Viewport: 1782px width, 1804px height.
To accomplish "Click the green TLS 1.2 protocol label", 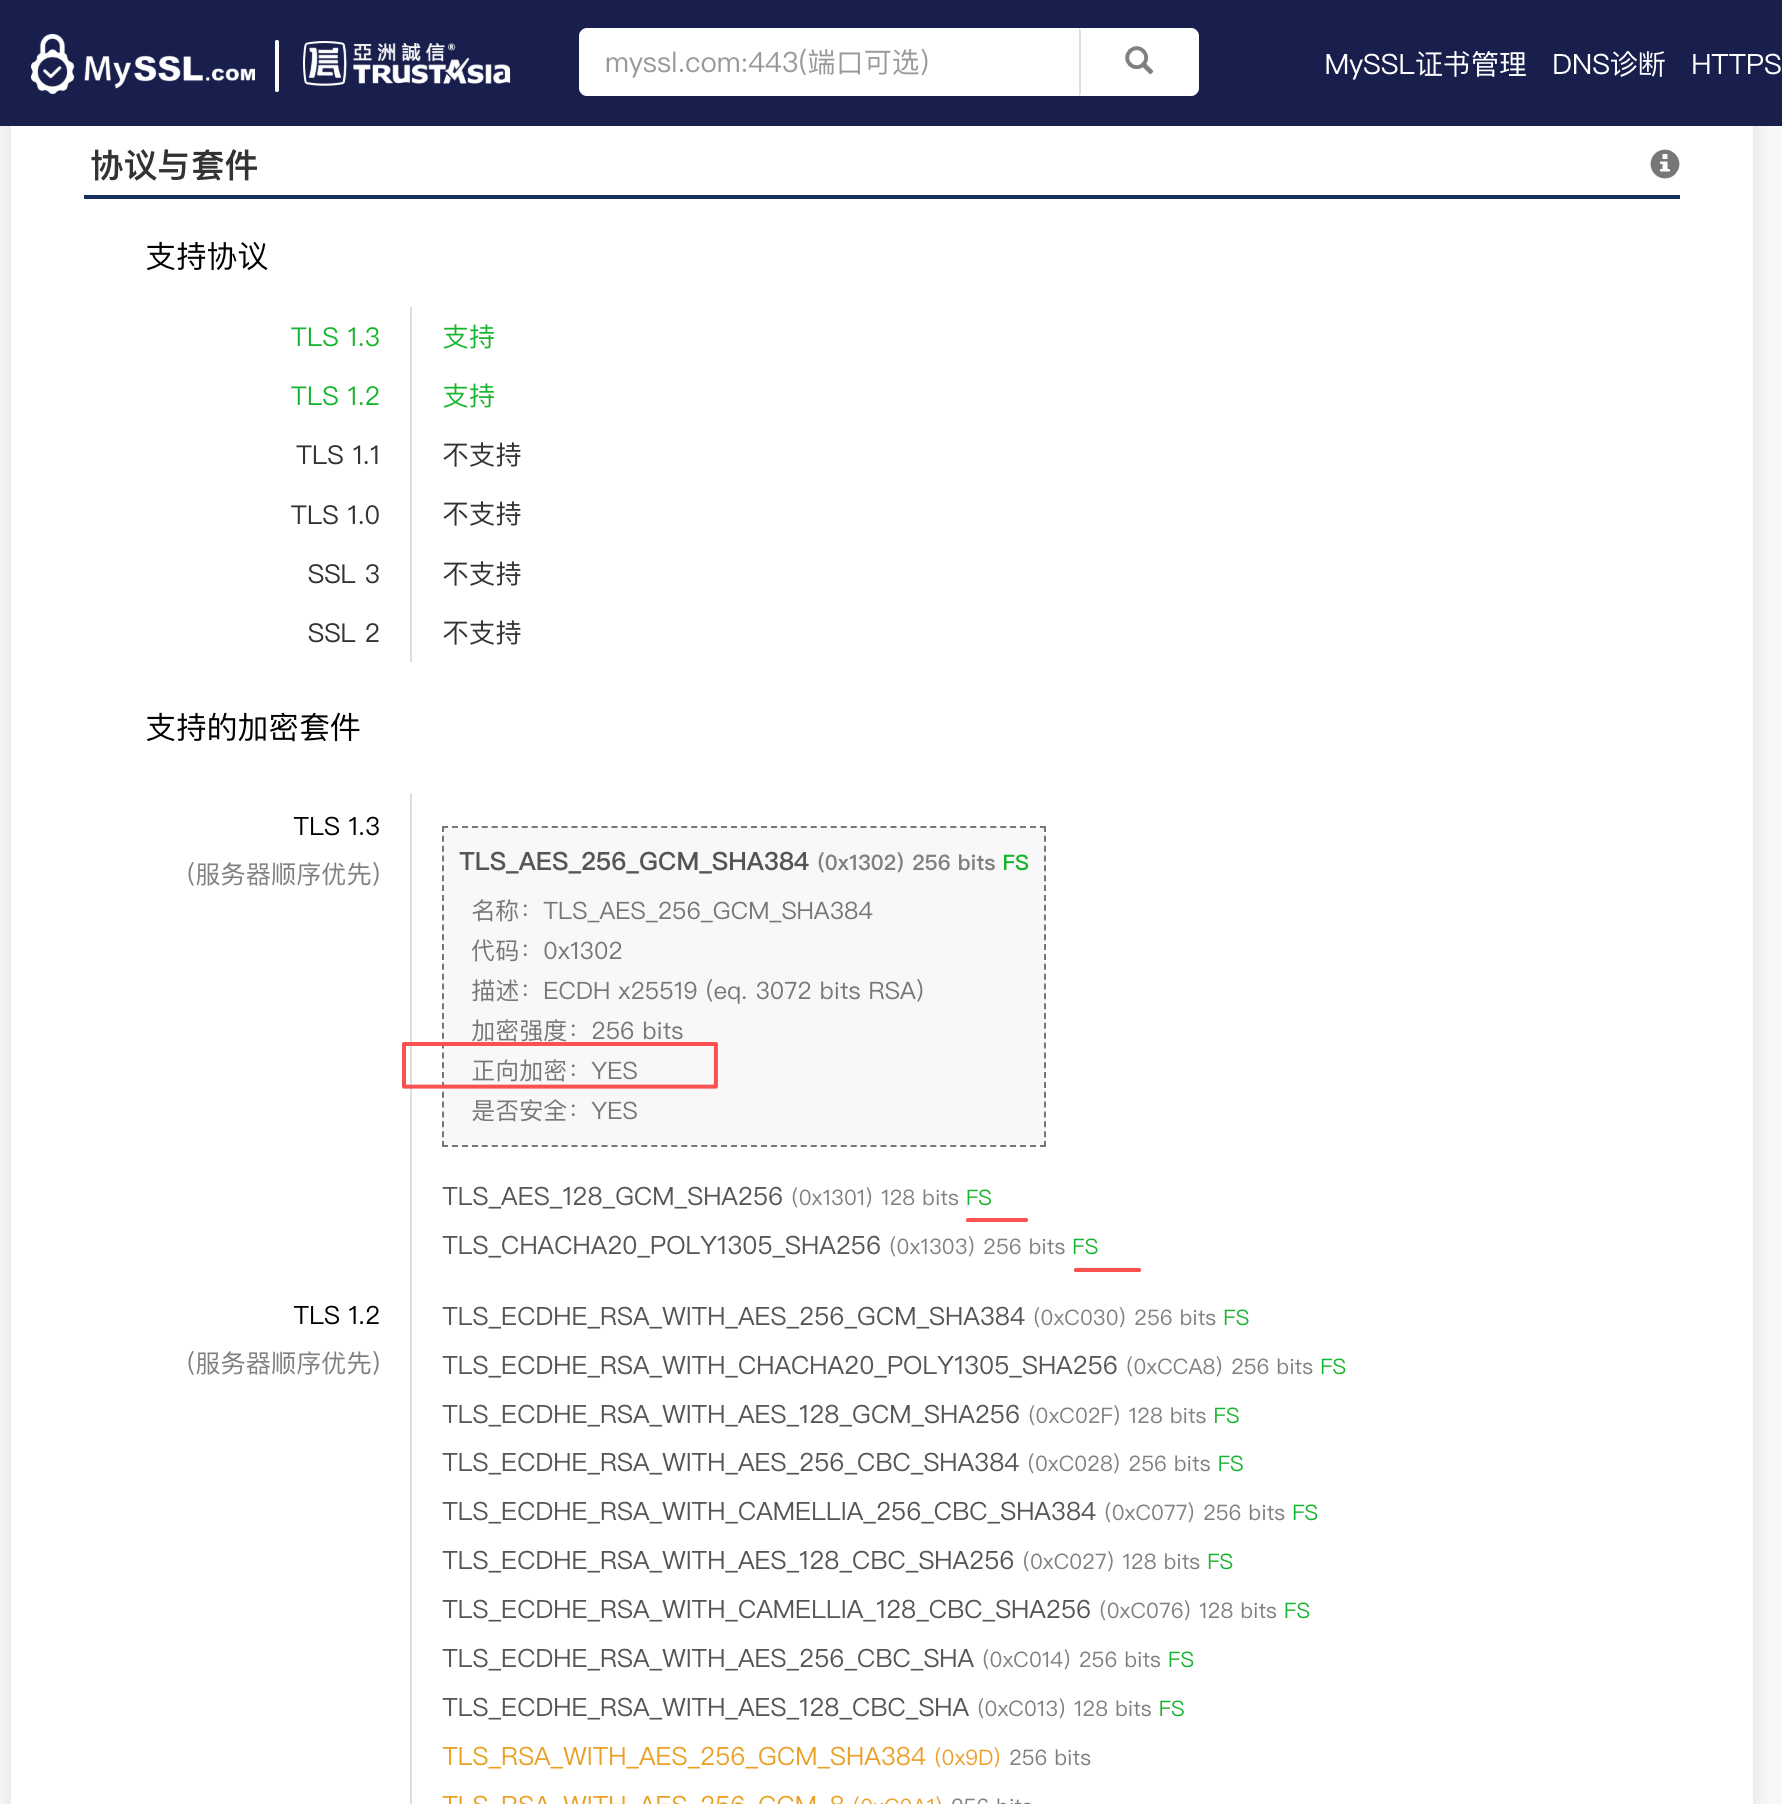I will coord(335,396).
